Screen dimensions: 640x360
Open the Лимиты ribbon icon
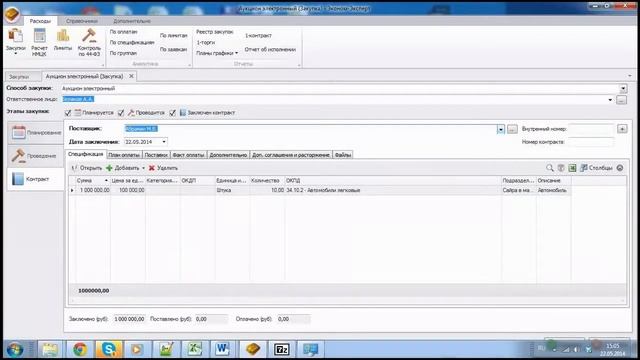point(62,40)
